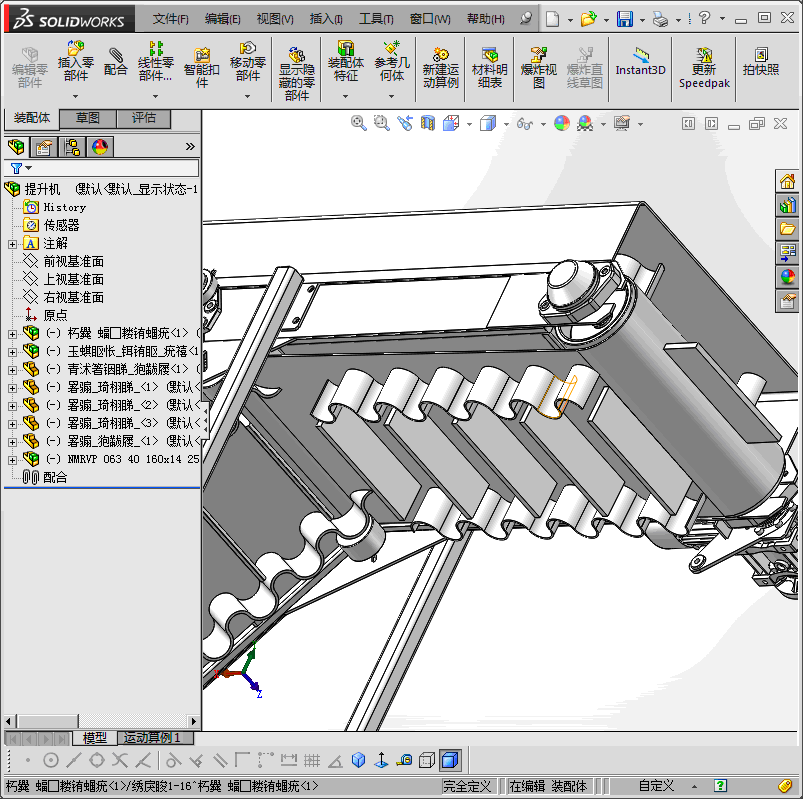The height and width of the screenshot is (799, 803).
Task: Switch to the 评估 (Evaluate) tab
Action: (x=143, y=118)
